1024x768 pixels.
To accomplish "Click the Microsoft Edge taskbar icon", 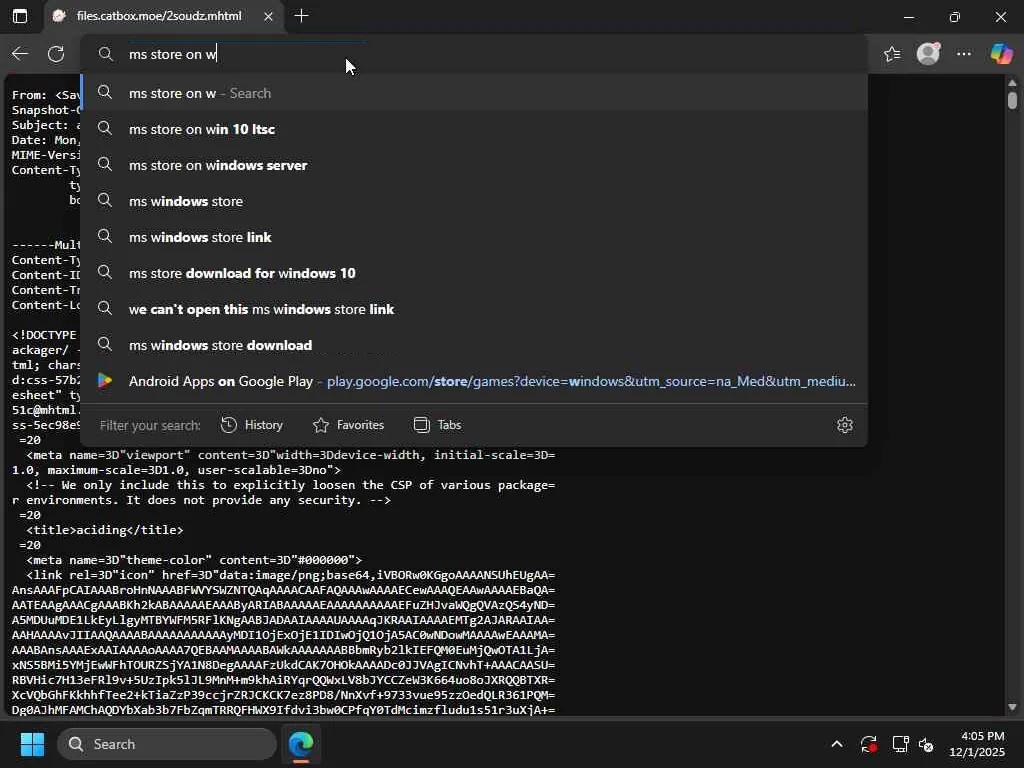I will click(301, 744).
